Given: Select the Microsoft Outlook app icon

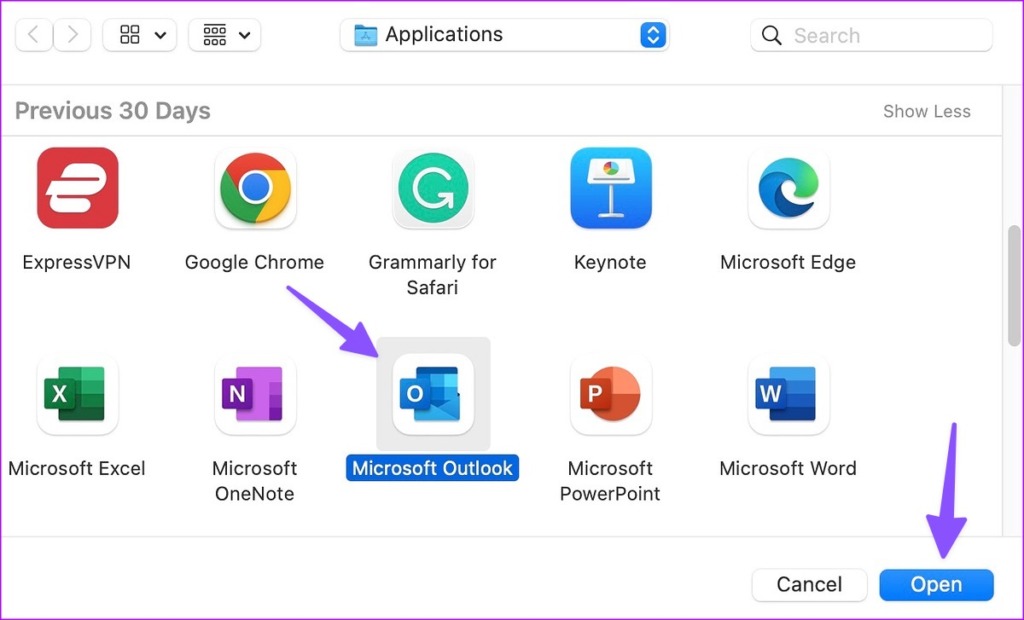Looking at the screenshot, I should [x=432, y=394].
